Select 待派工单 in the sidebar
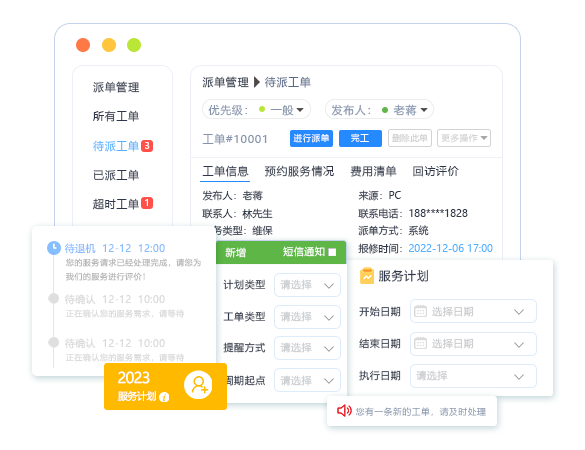 tap(116, 146)
